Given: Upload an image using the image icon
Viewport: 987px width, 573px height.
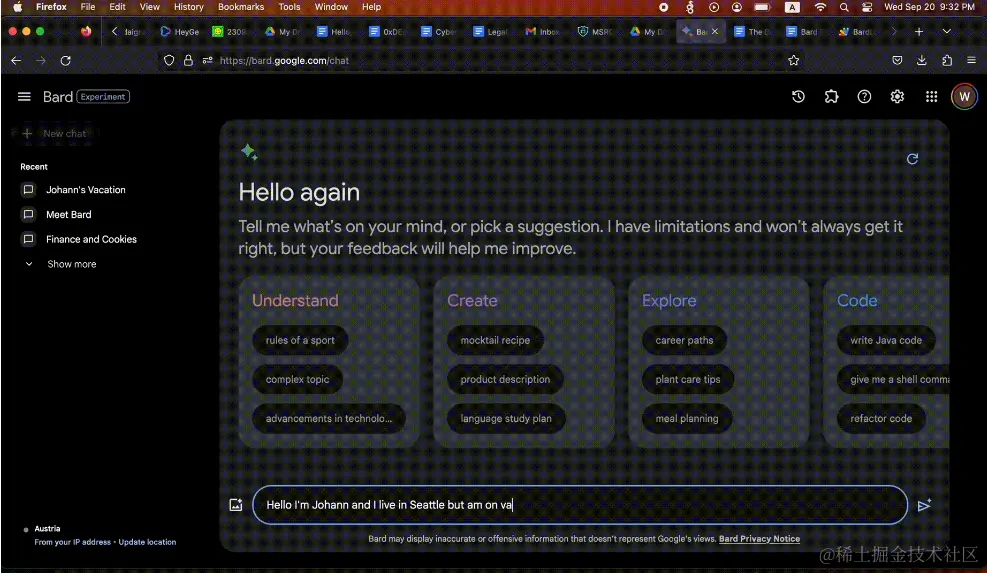Looking at the screenshot, I should click(235, 505).
